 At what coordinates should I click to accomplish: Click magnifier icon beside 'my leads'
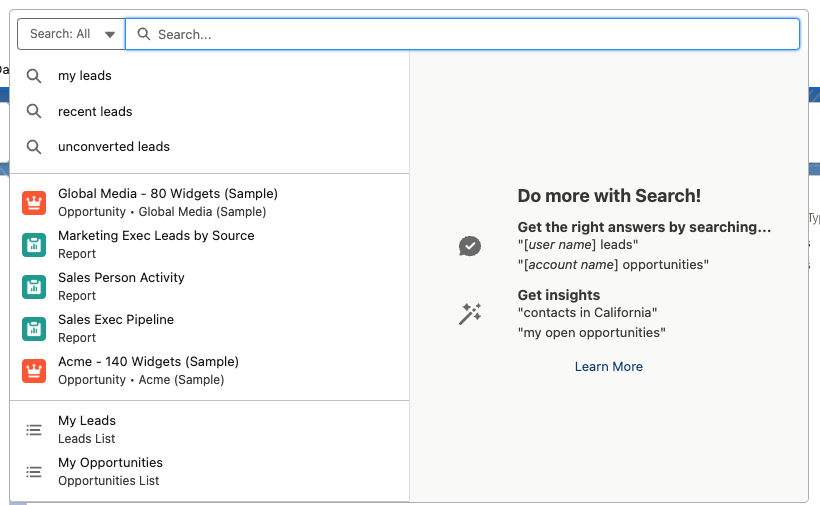(x=34, y=76)
